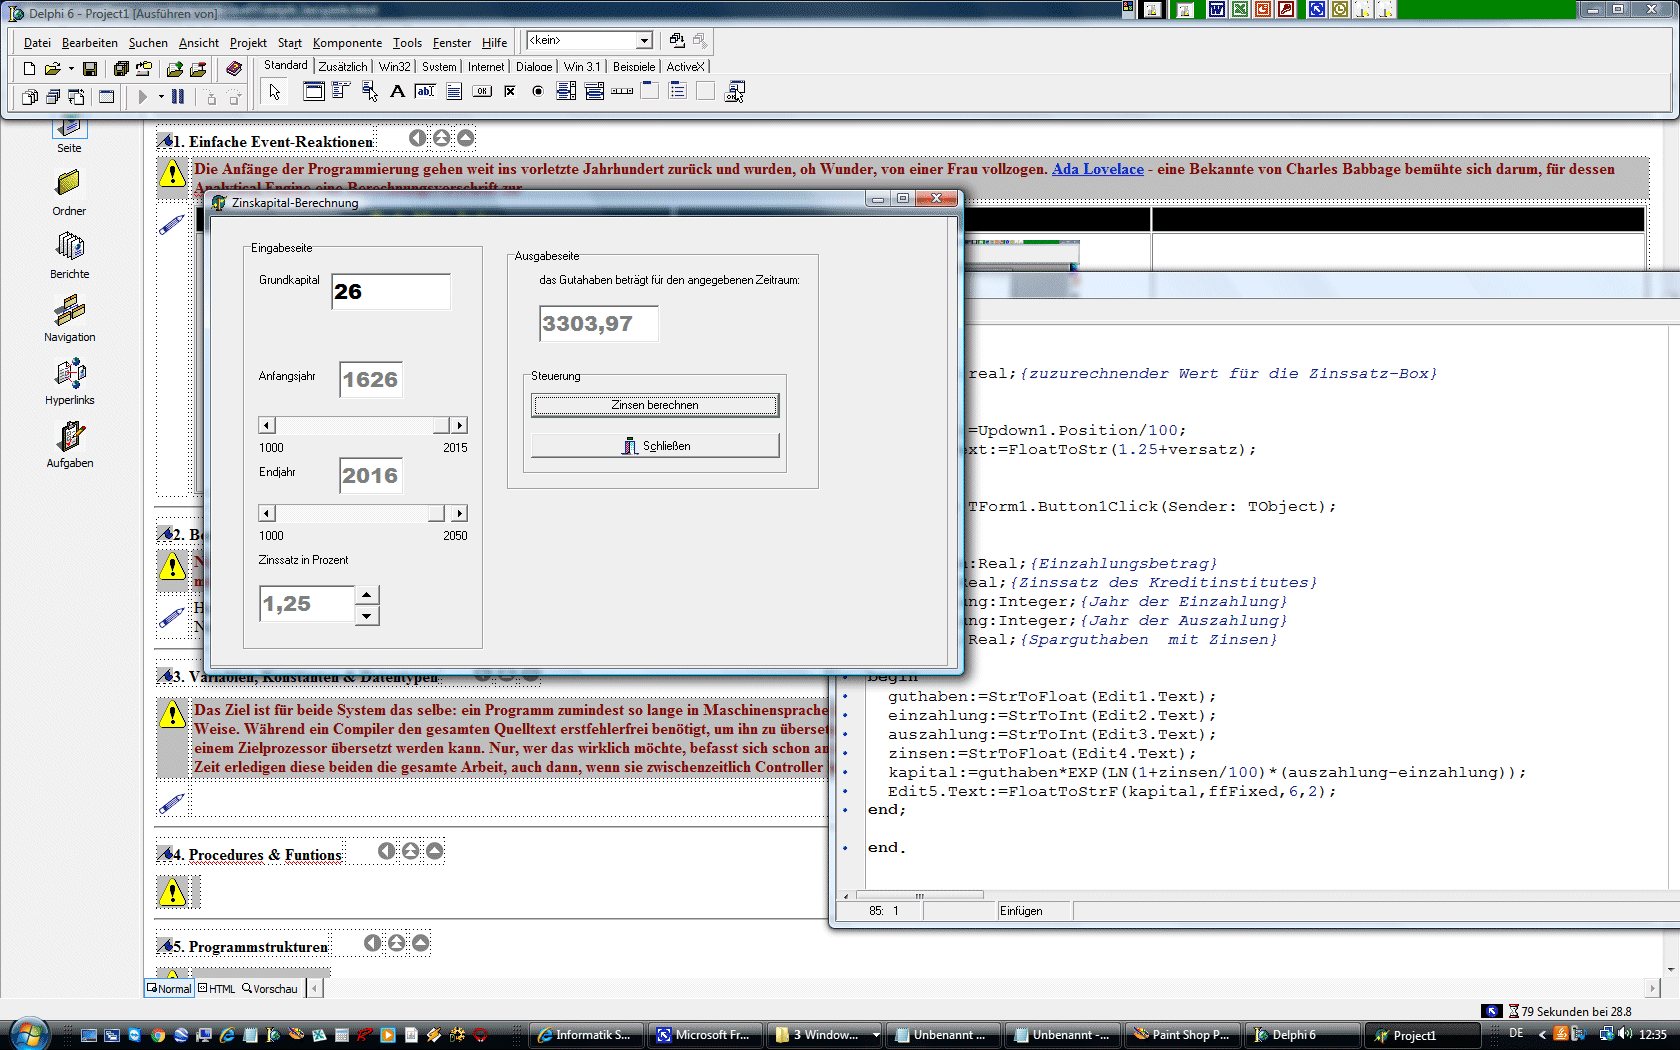The width and height of the screenshot is (1680, 1050).
Task: Select the Edit component (ab) icon
Action: point(425,91)
